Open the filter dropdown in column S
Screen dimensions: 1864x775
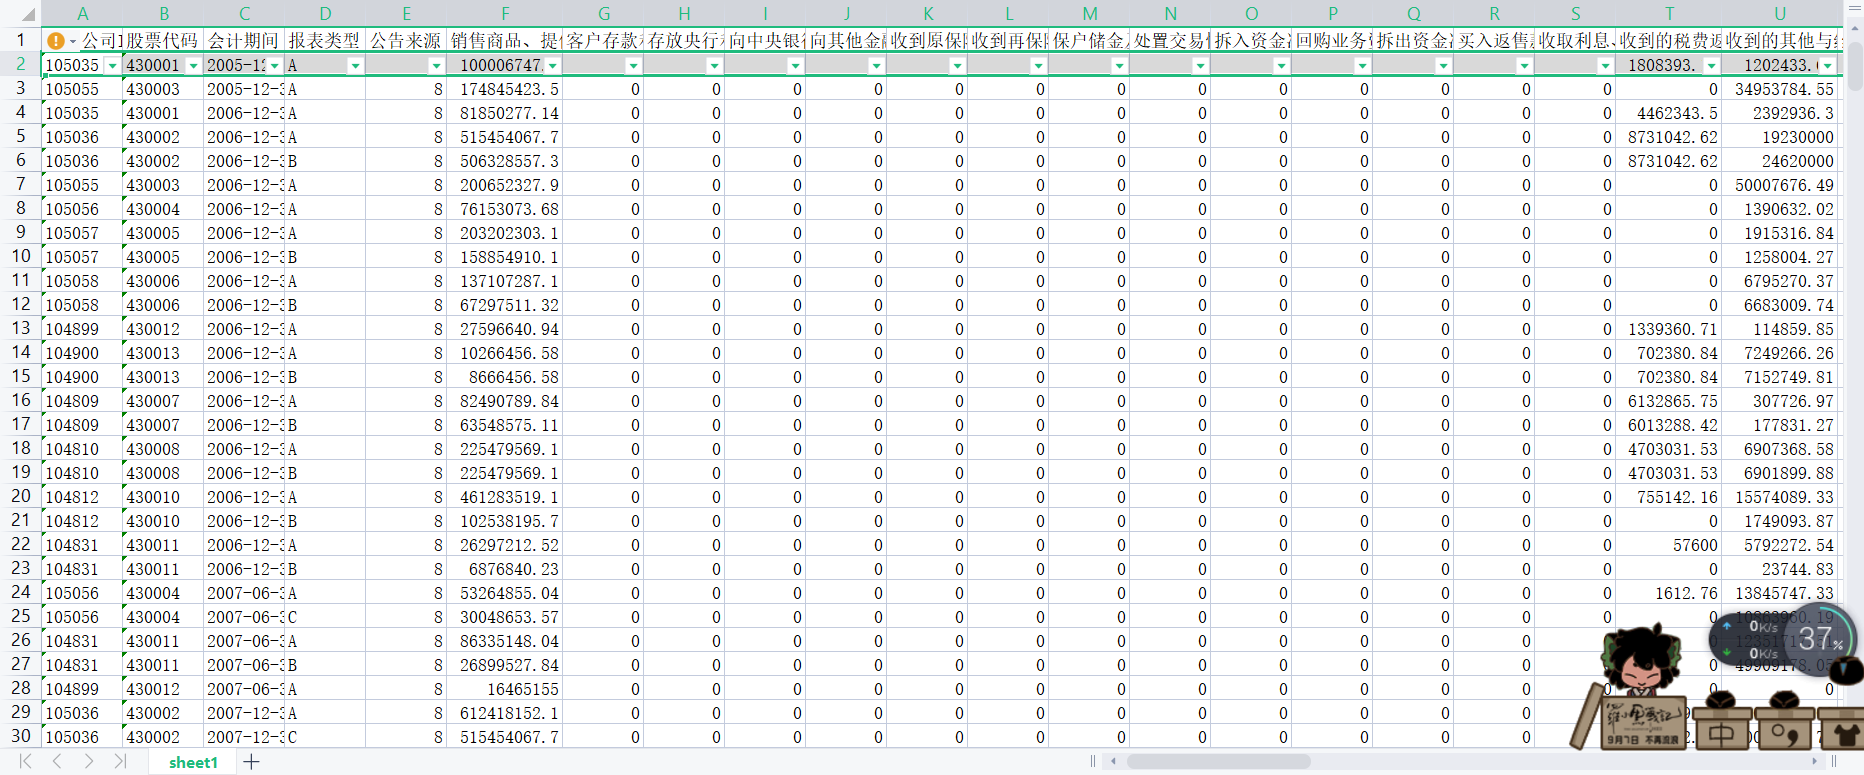click(x=1605, y=66)
